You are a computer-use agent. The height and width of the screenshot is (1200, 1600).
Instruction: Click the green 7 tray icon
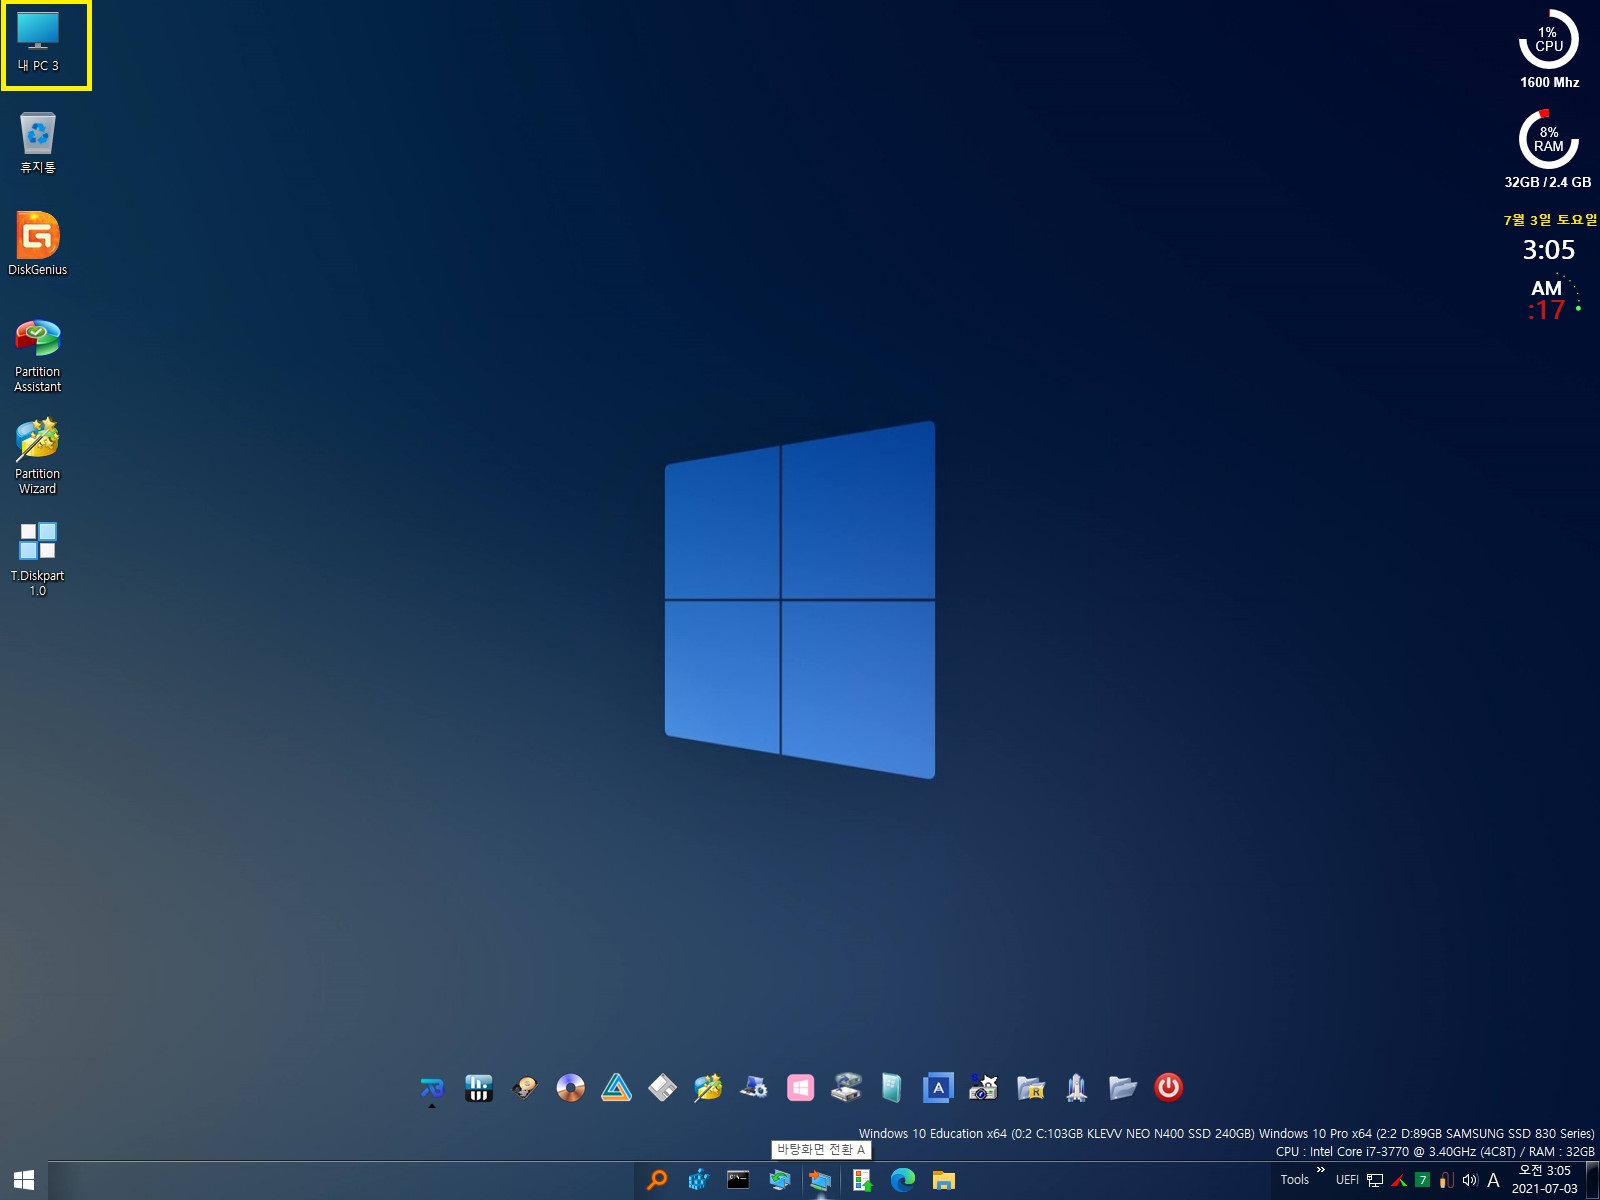[1423, 1180]
